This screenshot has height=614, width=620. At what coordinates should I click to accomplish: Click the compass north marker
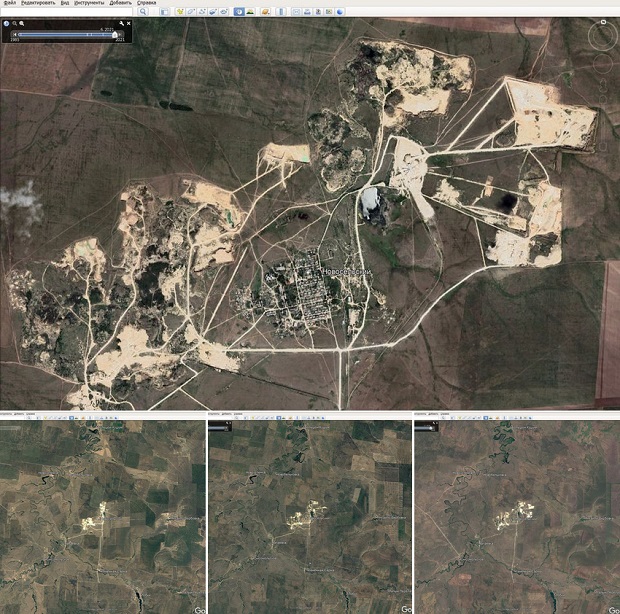click(x=603, y=22)
